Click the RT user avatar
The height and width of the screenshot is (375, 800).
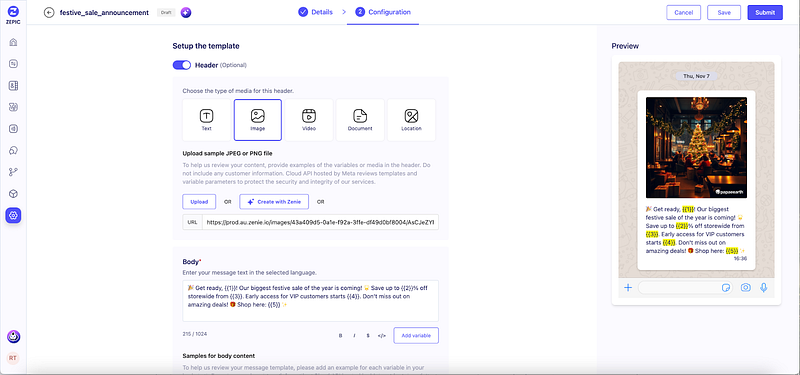coord(13,358)
